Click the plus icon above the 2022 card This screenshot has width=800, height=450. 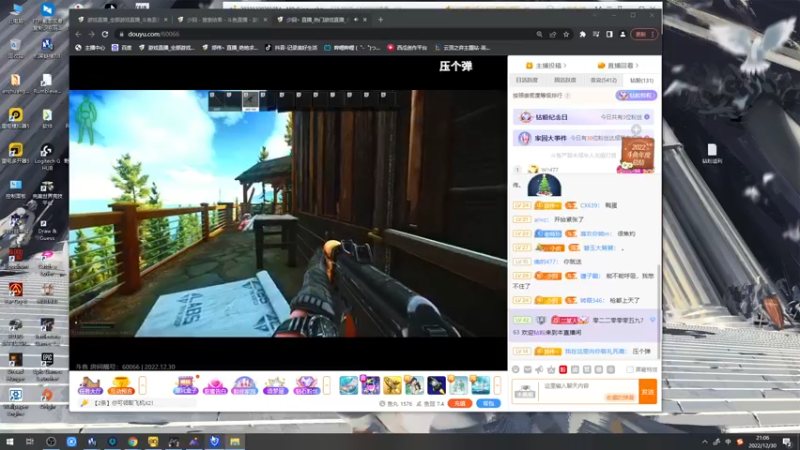(636, 130)
